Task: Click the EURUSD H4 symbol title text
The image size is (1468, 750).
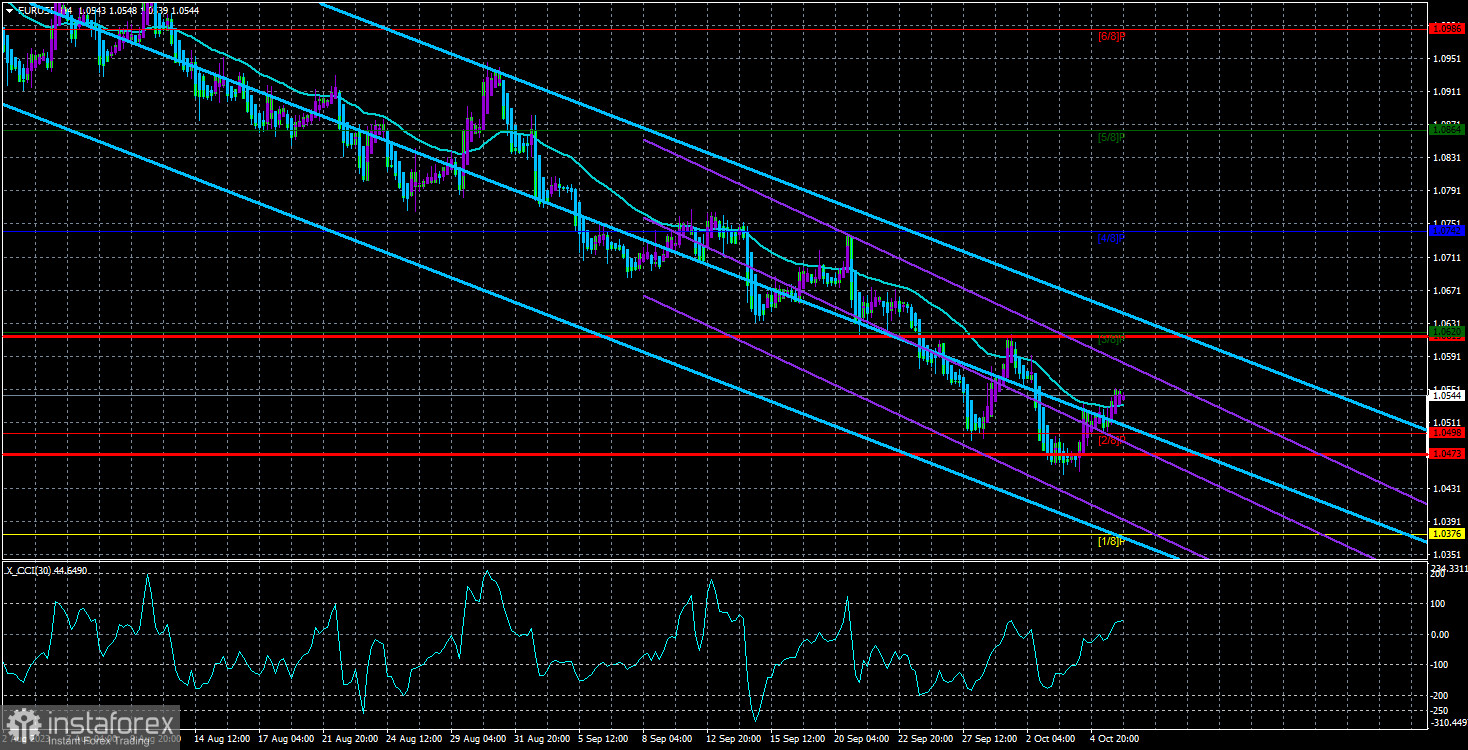Action: [46, 9]
